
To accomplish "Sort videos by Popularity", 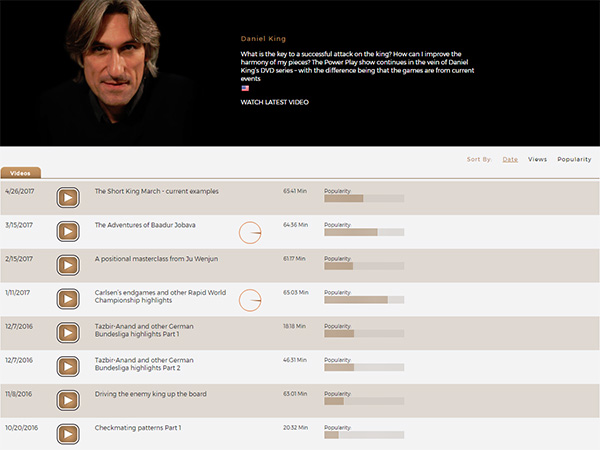I will (574, 159).
